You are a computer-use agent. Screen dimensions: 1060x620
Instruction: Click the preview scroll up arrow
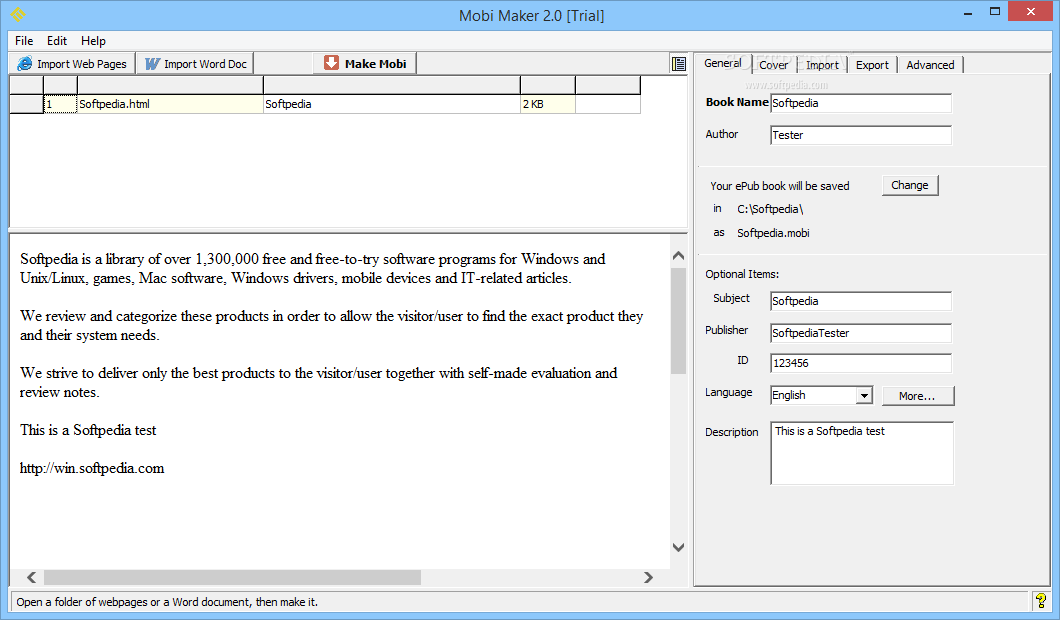tap(679, 256)
